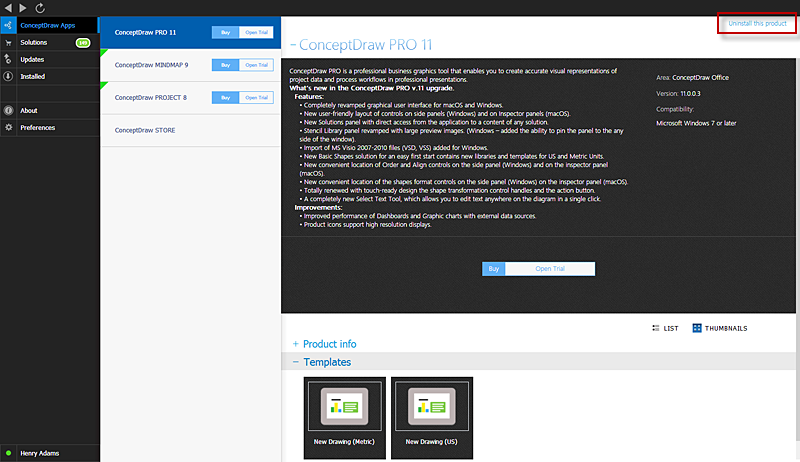Click the Solutions shopping cart icon
Screen dimensions: 800x462
coord(8,42)
